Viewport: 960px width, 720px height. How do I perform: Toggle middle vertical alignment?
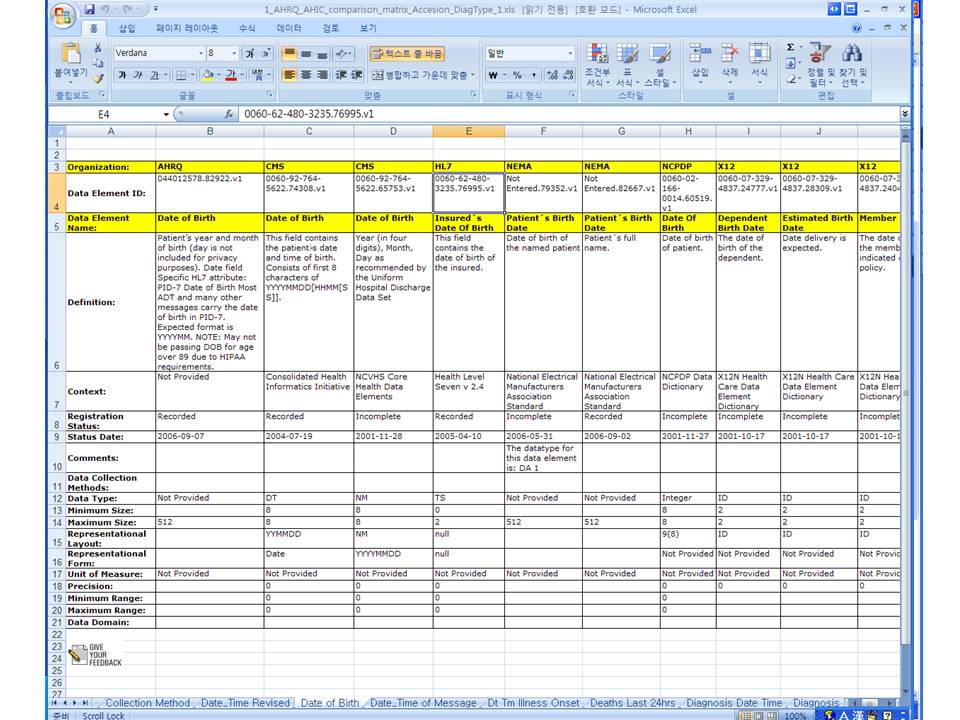tap(306, 54)
